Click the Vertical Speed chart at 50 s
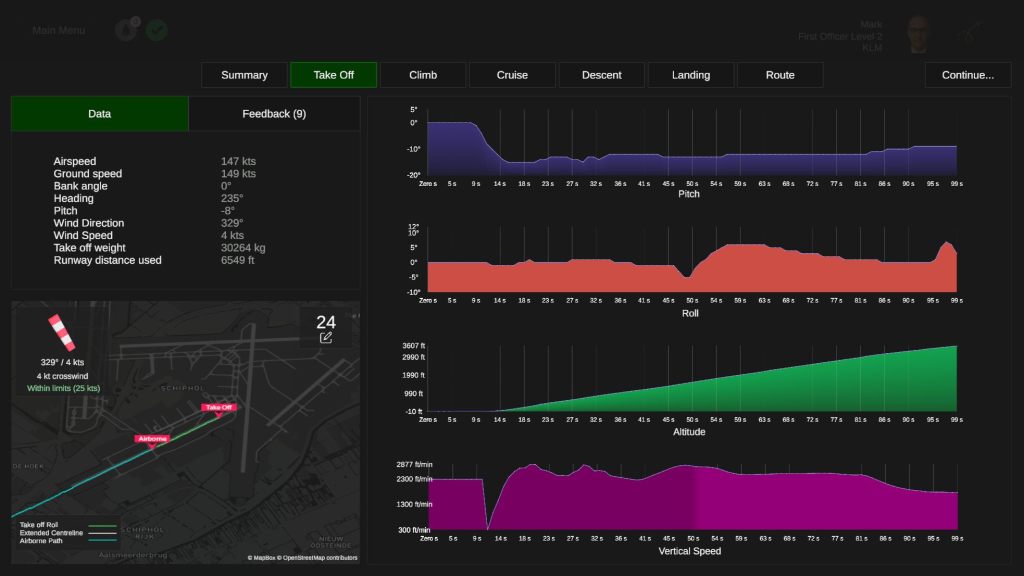 [x=691, y=498]
